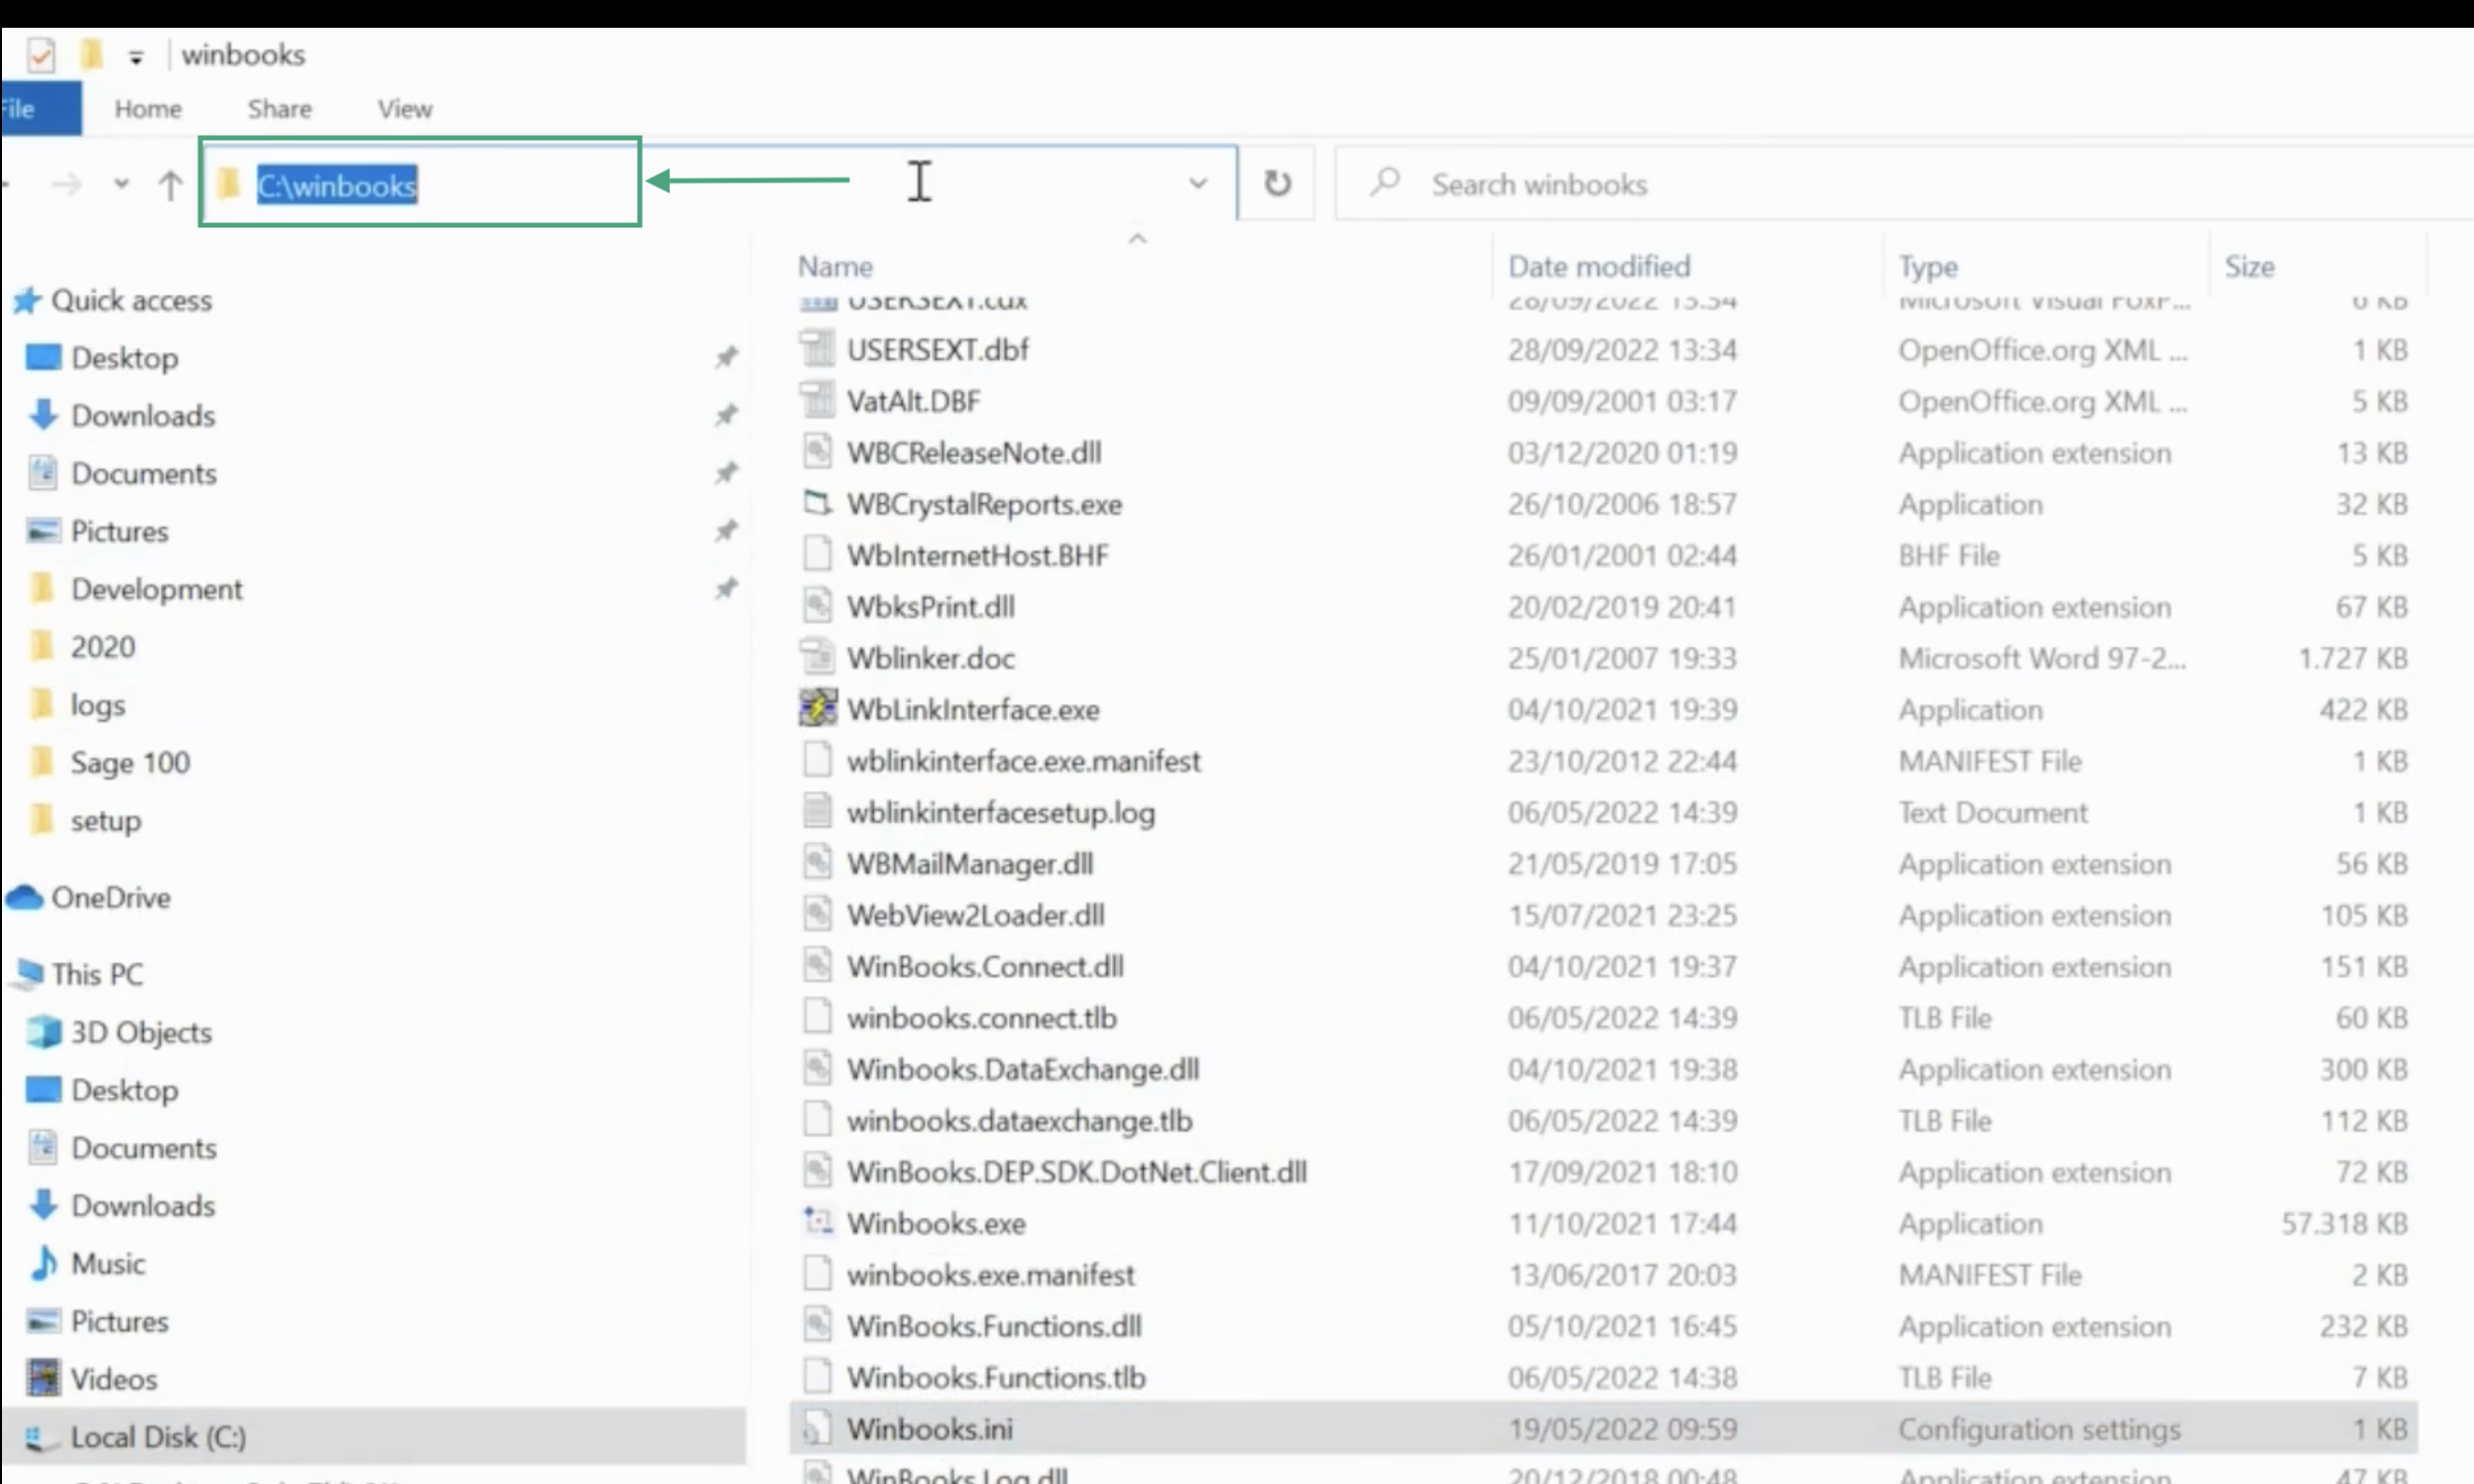Click the Properties checkmark icon in title bar
Image resolution: width=2474 pixels, height=1484 pixels.
41,54
